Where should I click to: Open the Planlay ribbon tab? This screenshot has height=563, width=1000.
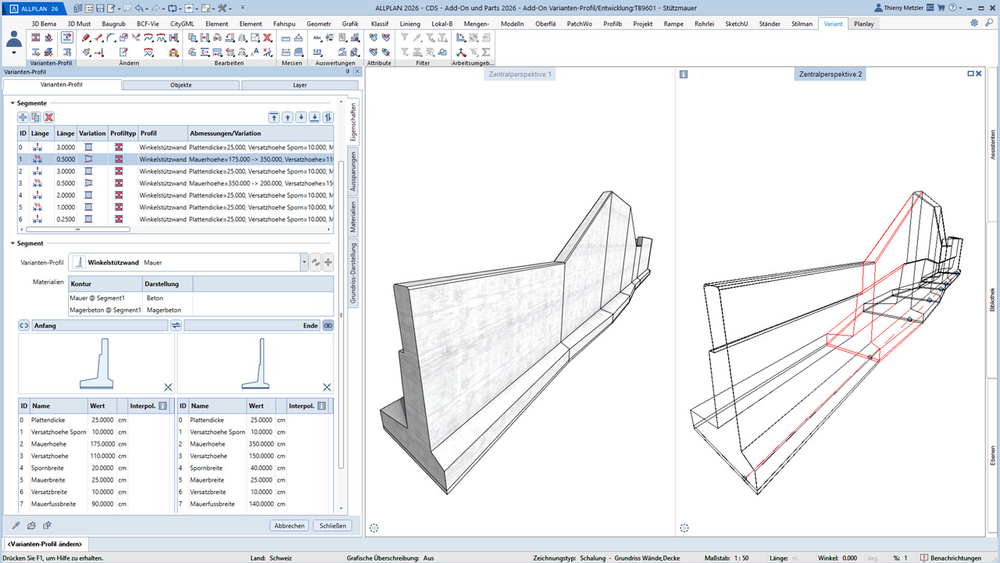[x=864, y=24]
